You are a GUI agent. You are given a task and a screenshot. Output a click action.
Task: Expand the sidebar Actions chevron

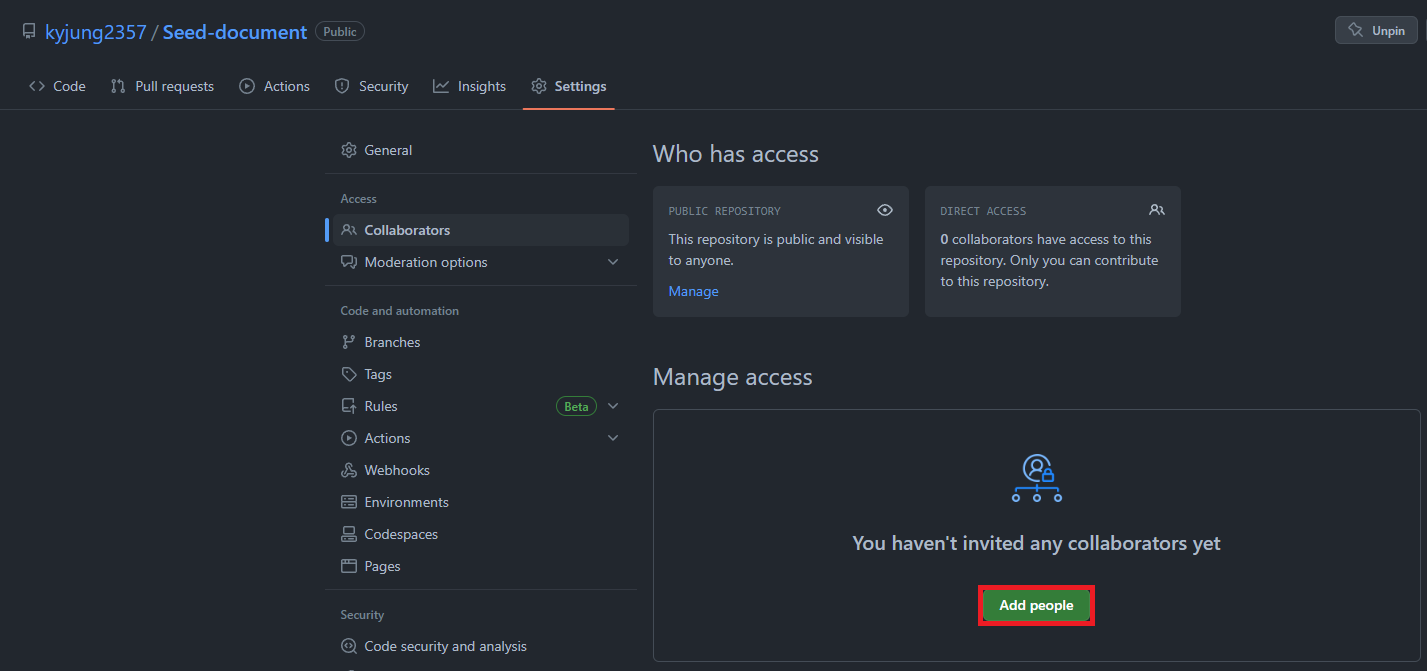[x=613, y=438]
